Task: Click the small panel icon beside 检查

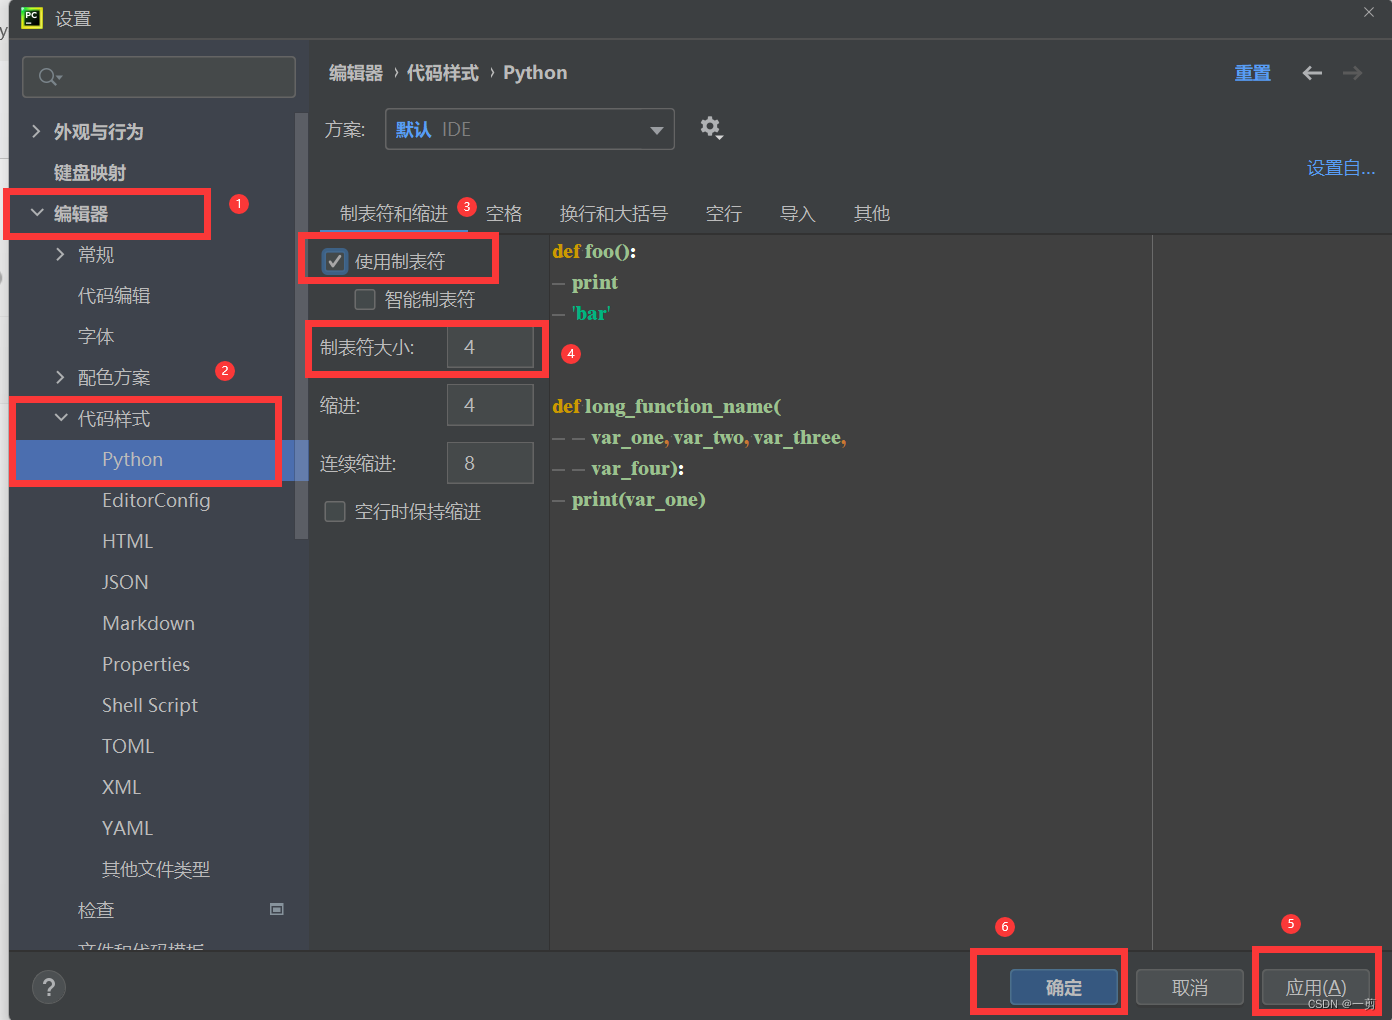Action: tap(277, 909)
